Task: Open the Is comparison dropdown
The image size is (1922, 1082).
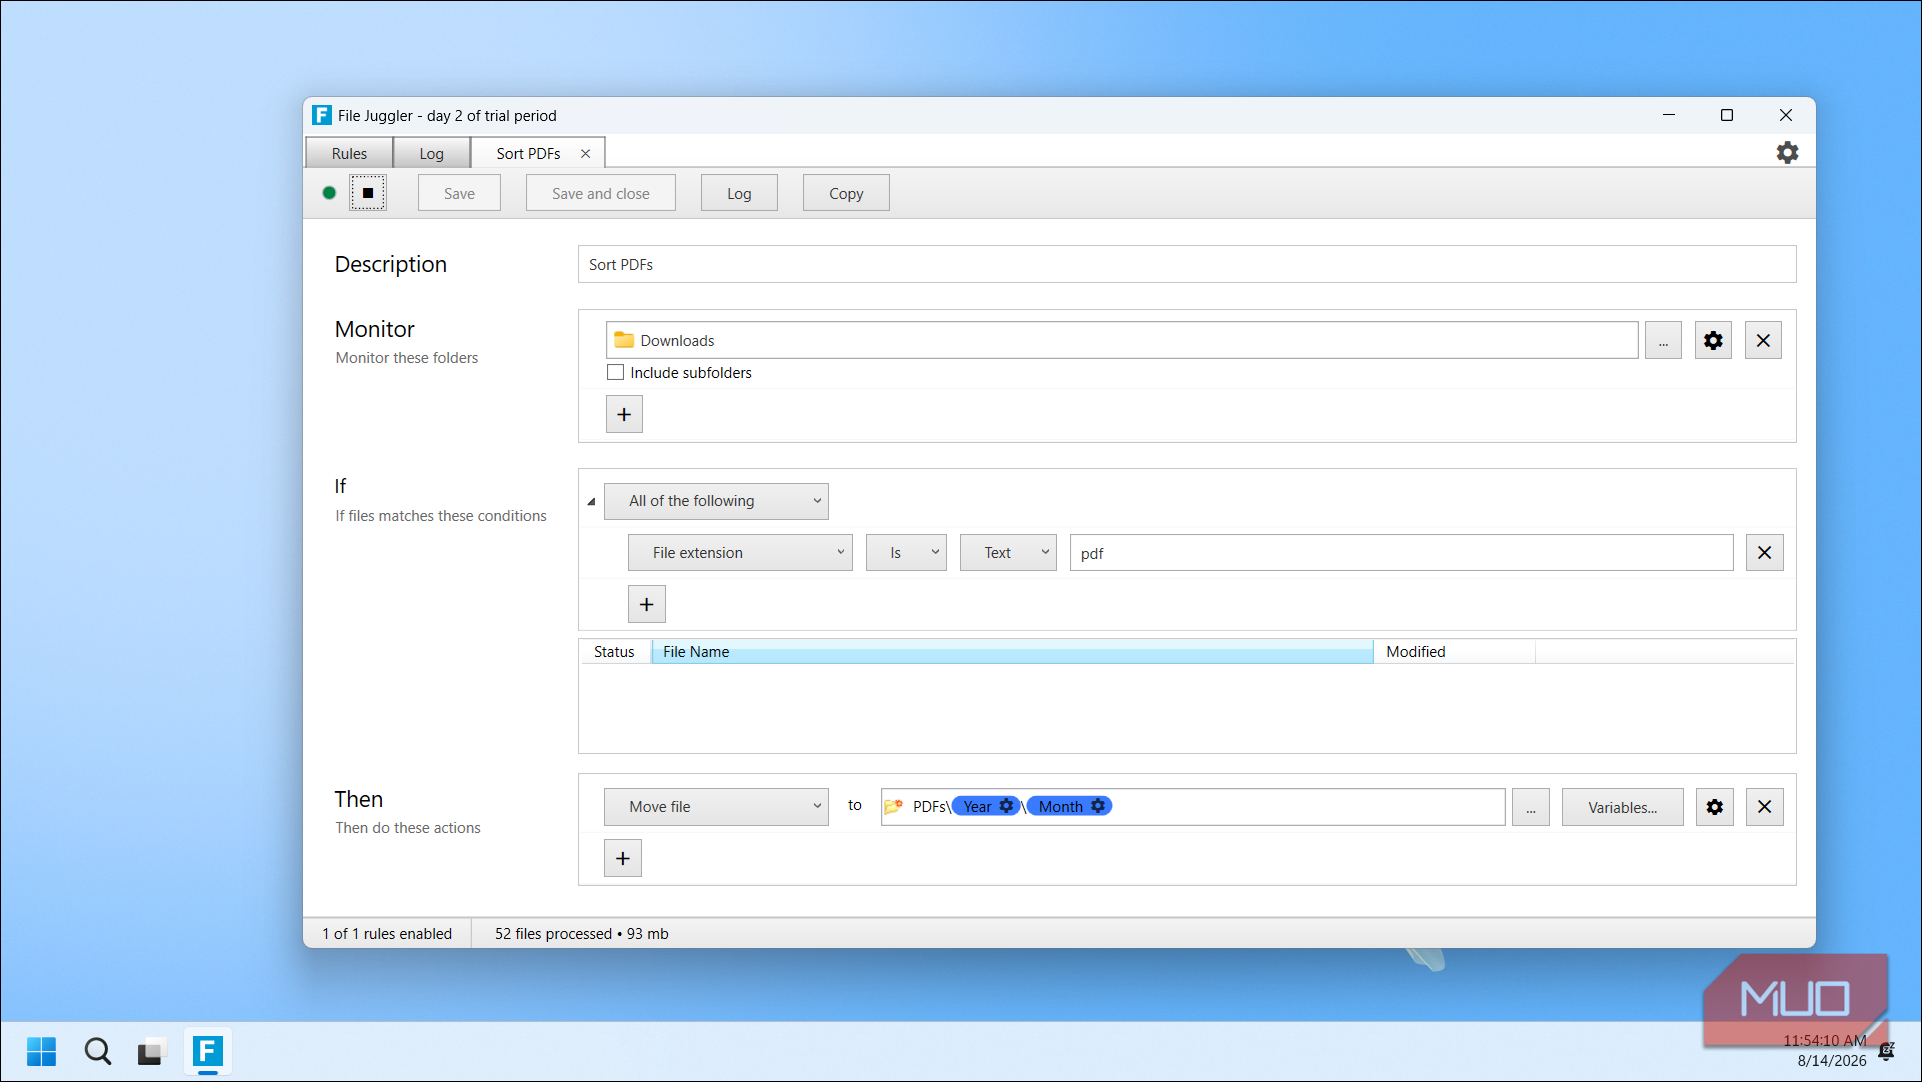Action: 906,553
